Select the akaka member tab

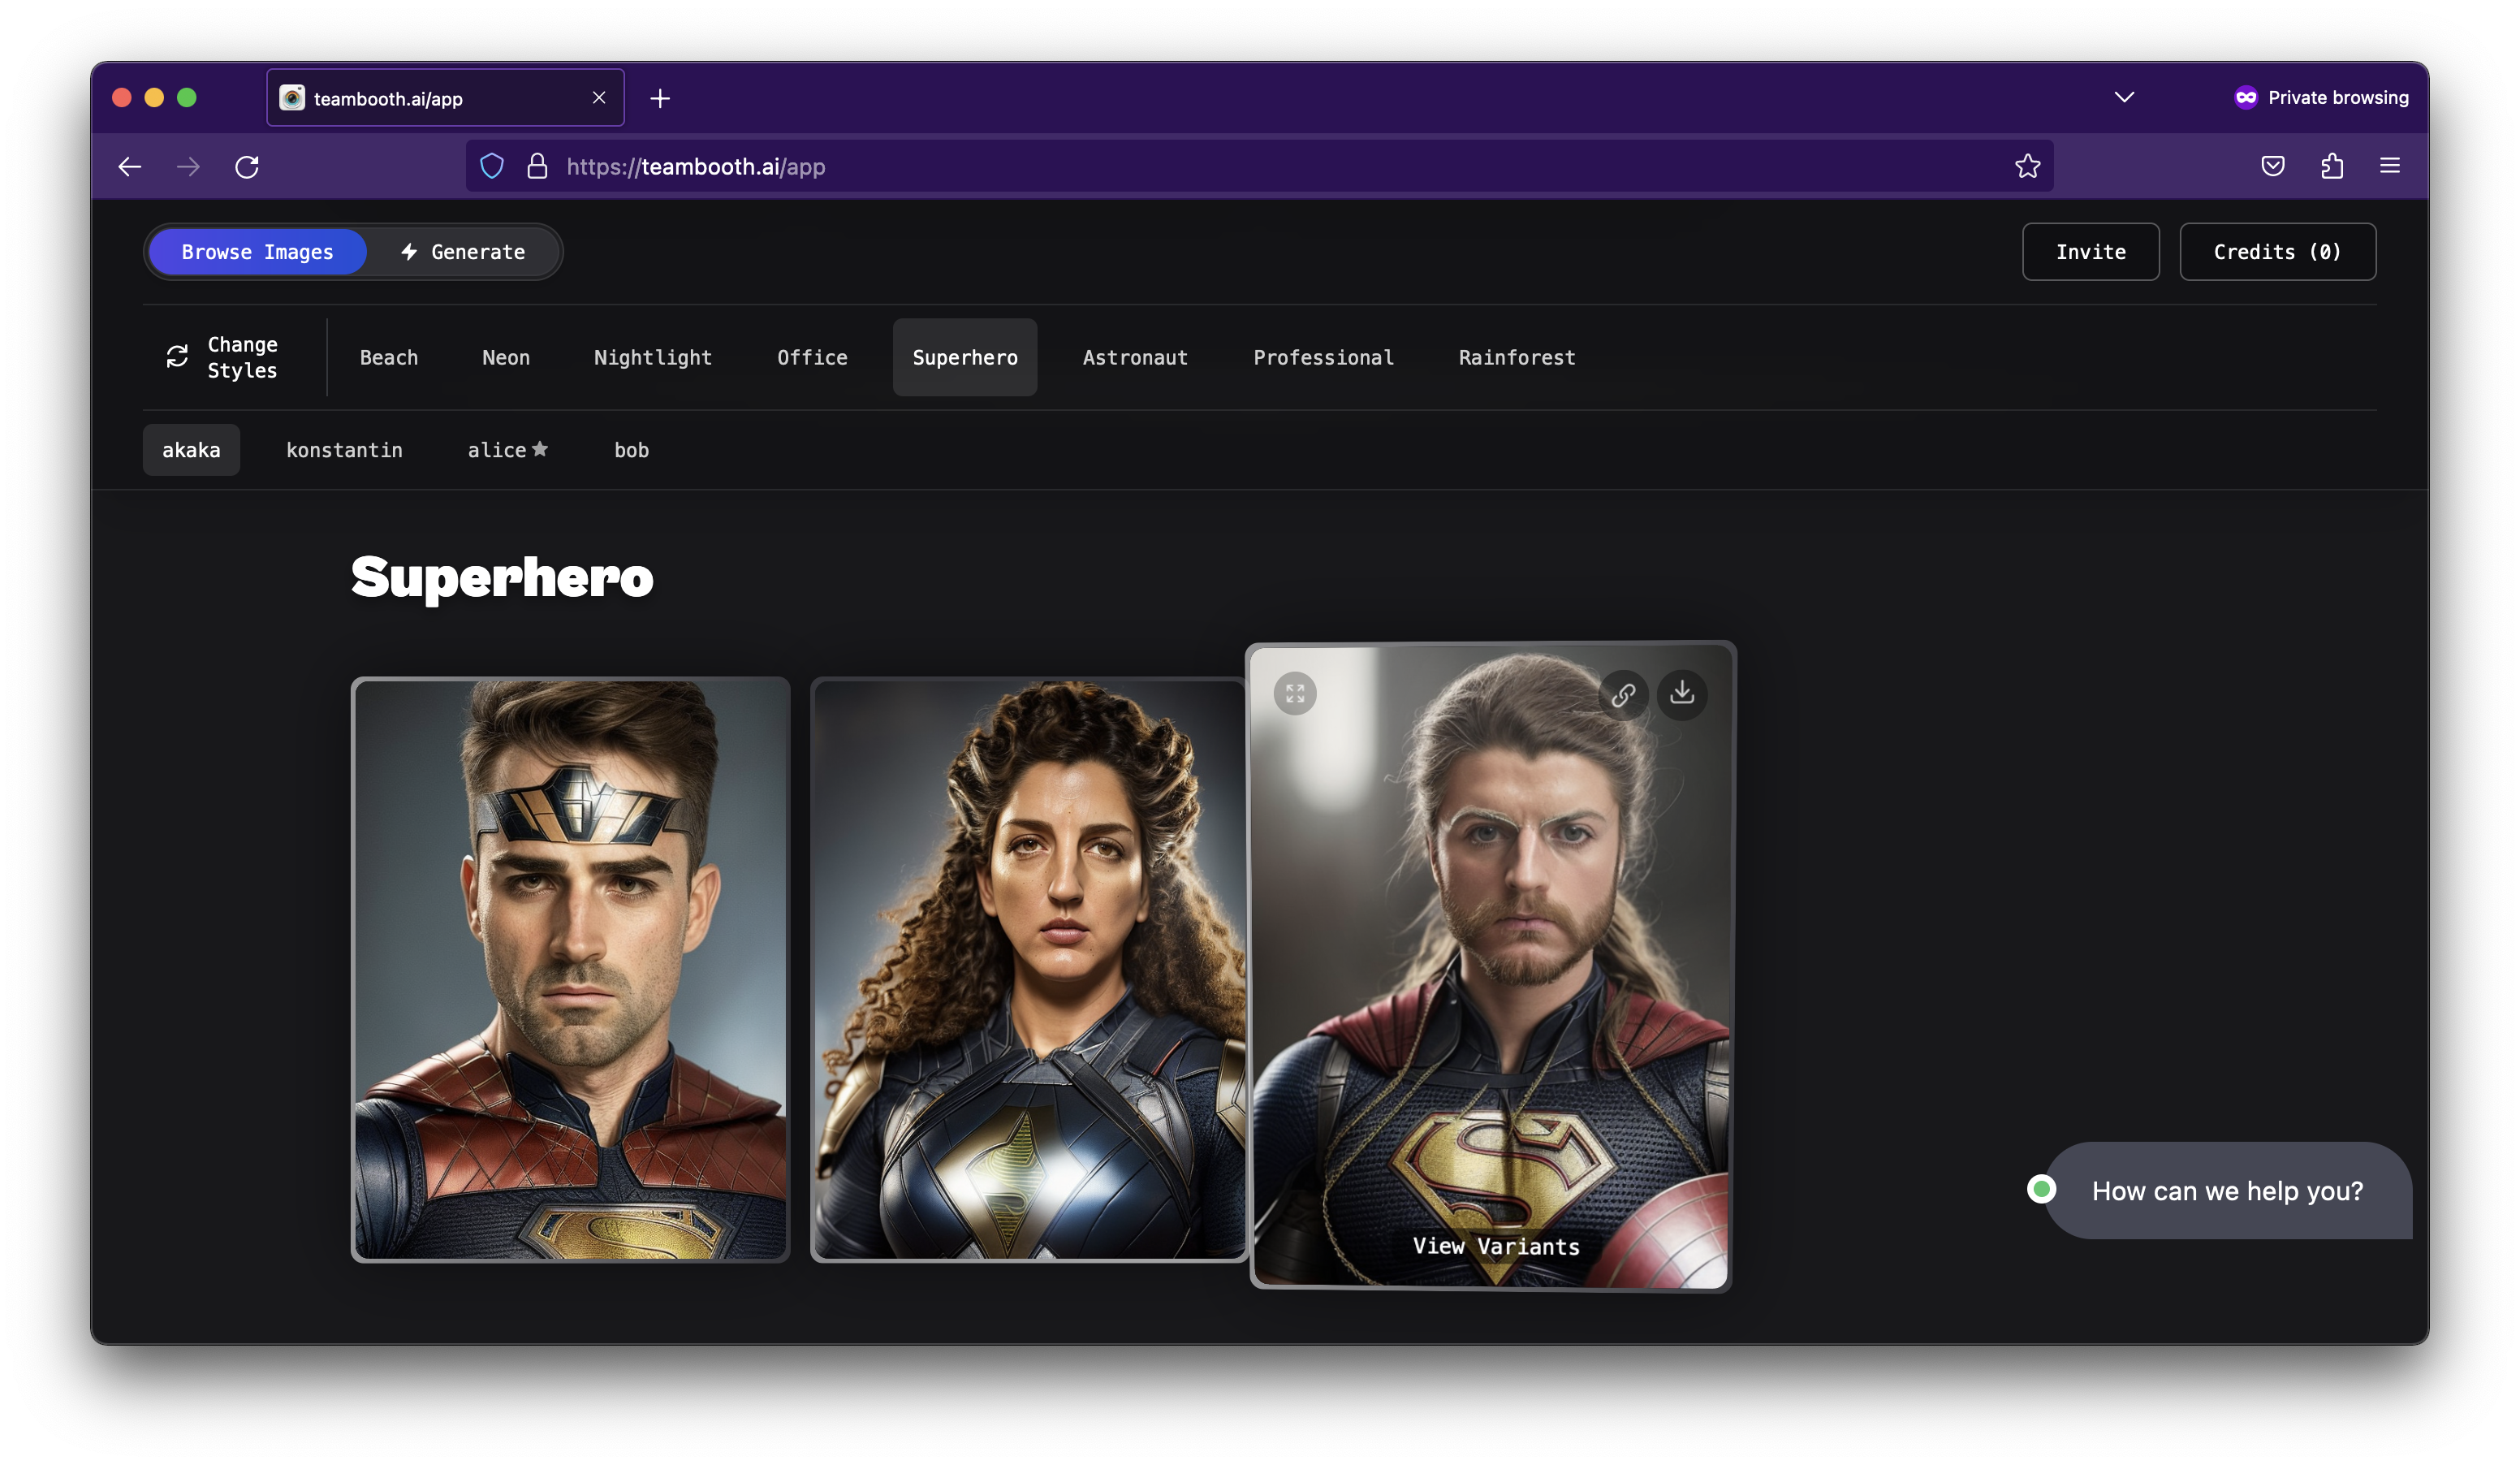(x=191, y=450)
